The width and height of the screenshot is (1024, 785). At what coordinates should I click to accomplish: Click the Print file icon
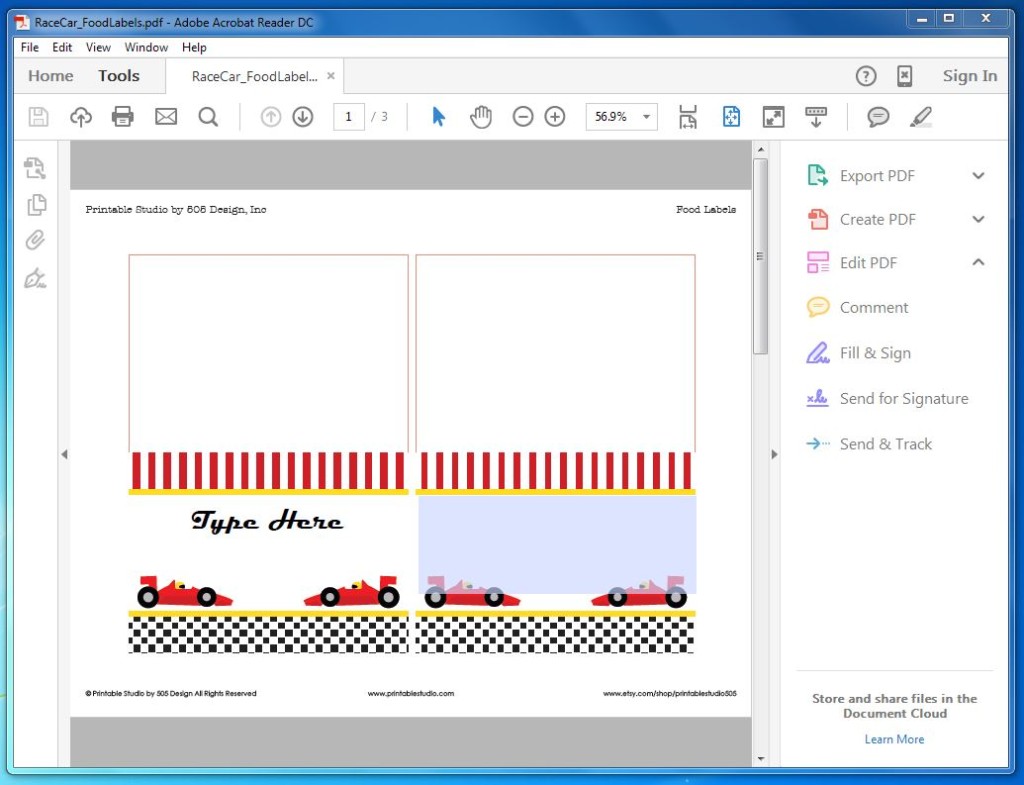point(122,117)
